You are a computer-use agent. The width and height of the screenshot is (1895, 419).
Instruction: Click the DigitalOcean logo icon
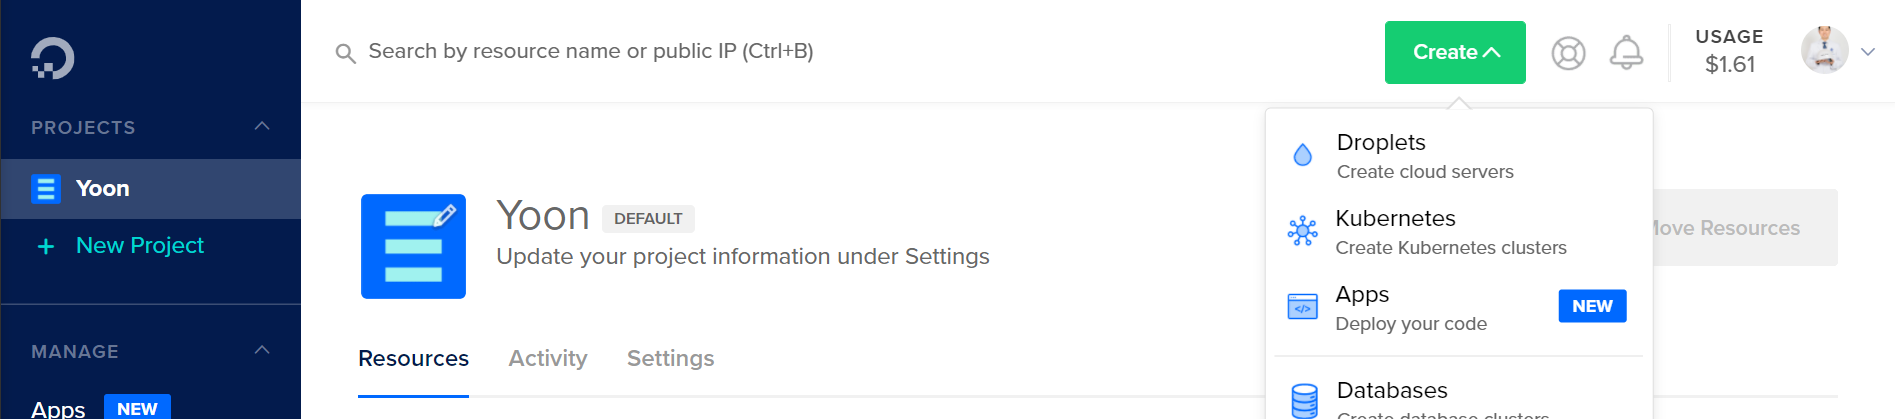(x=52, y=58)
